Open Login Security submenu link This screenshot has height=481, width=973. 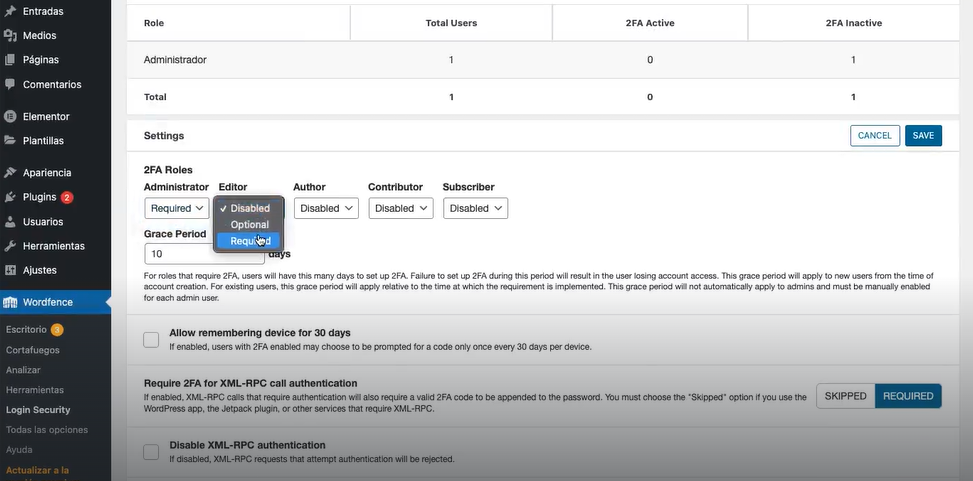[38, 410]
